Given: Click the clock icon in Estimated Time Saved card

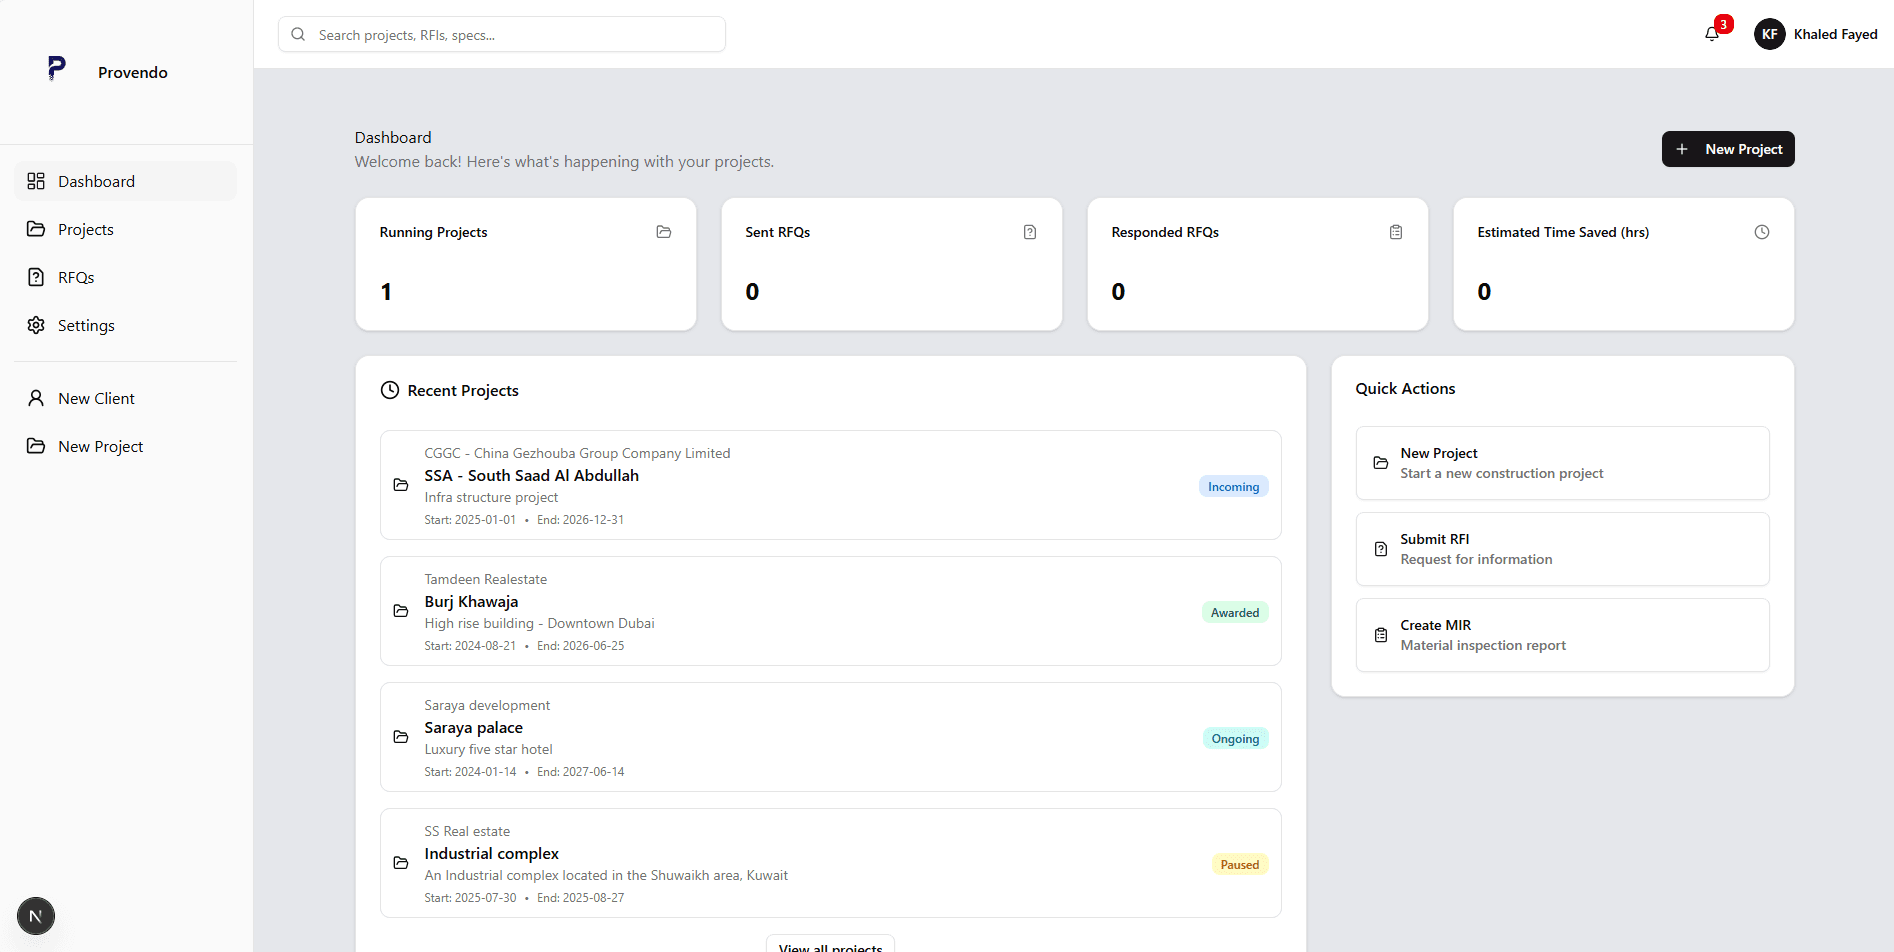Looking at the screenshot, I should [x=1761, y=232].
